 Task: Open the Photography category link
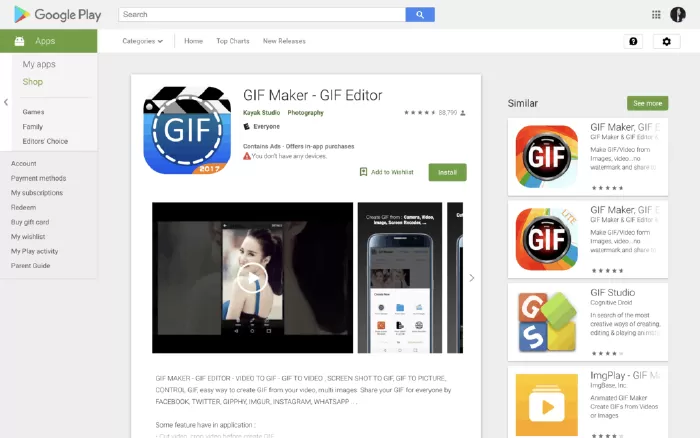[x=305, y=113]
